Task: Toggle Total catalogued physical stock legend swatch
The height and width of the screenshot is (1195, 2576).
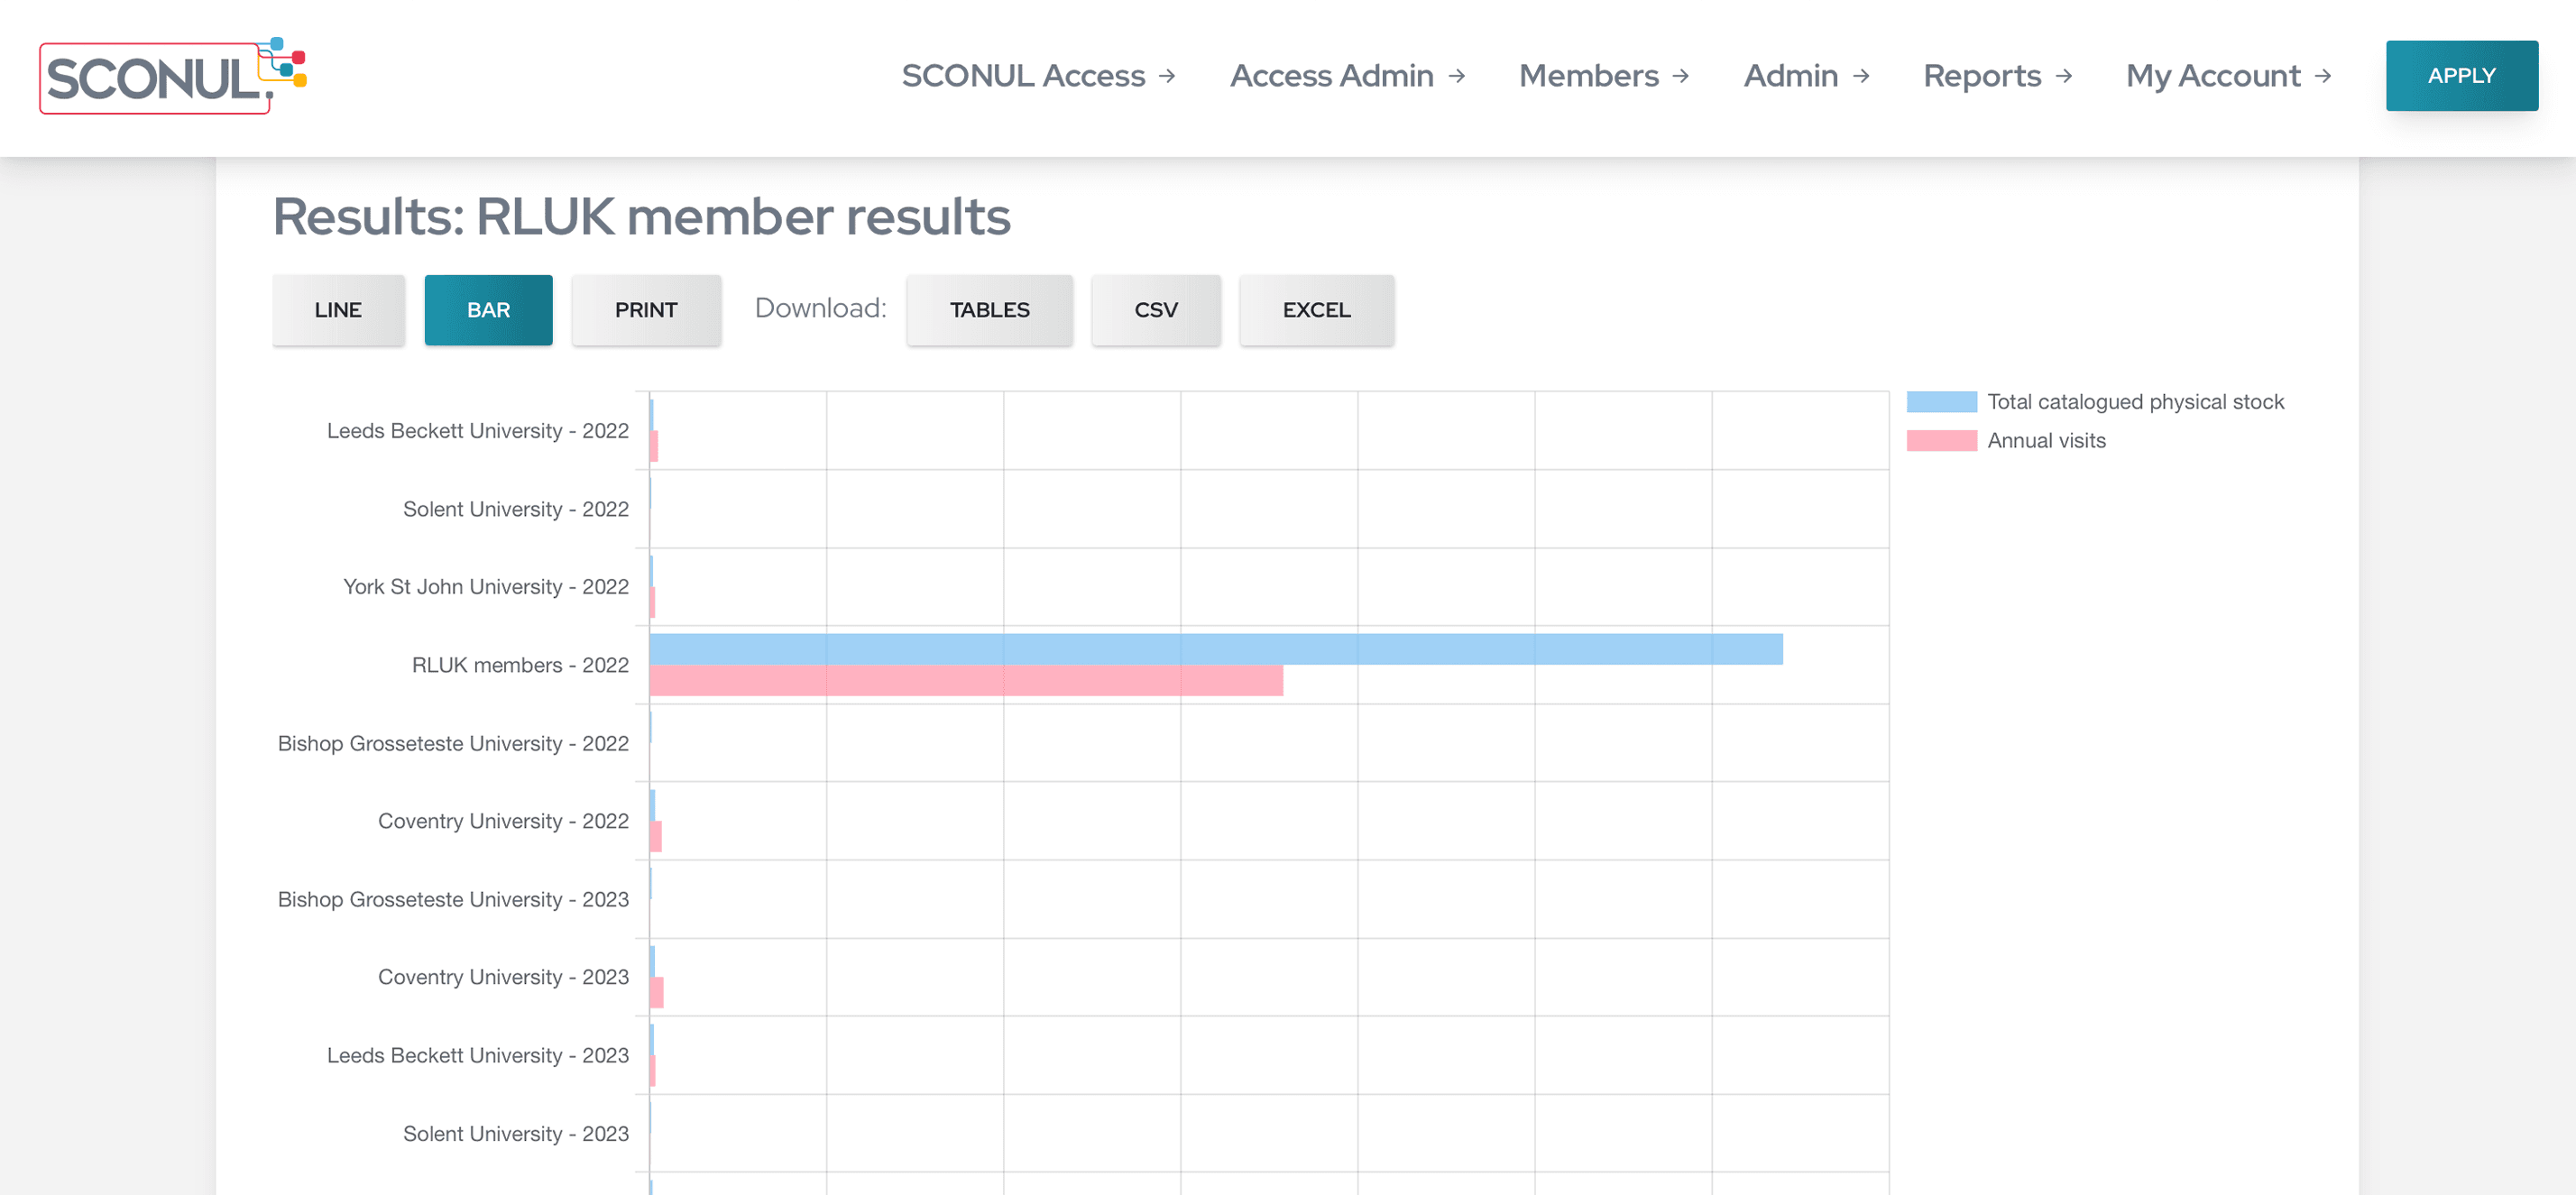Action: click(x=1941, y=402)
